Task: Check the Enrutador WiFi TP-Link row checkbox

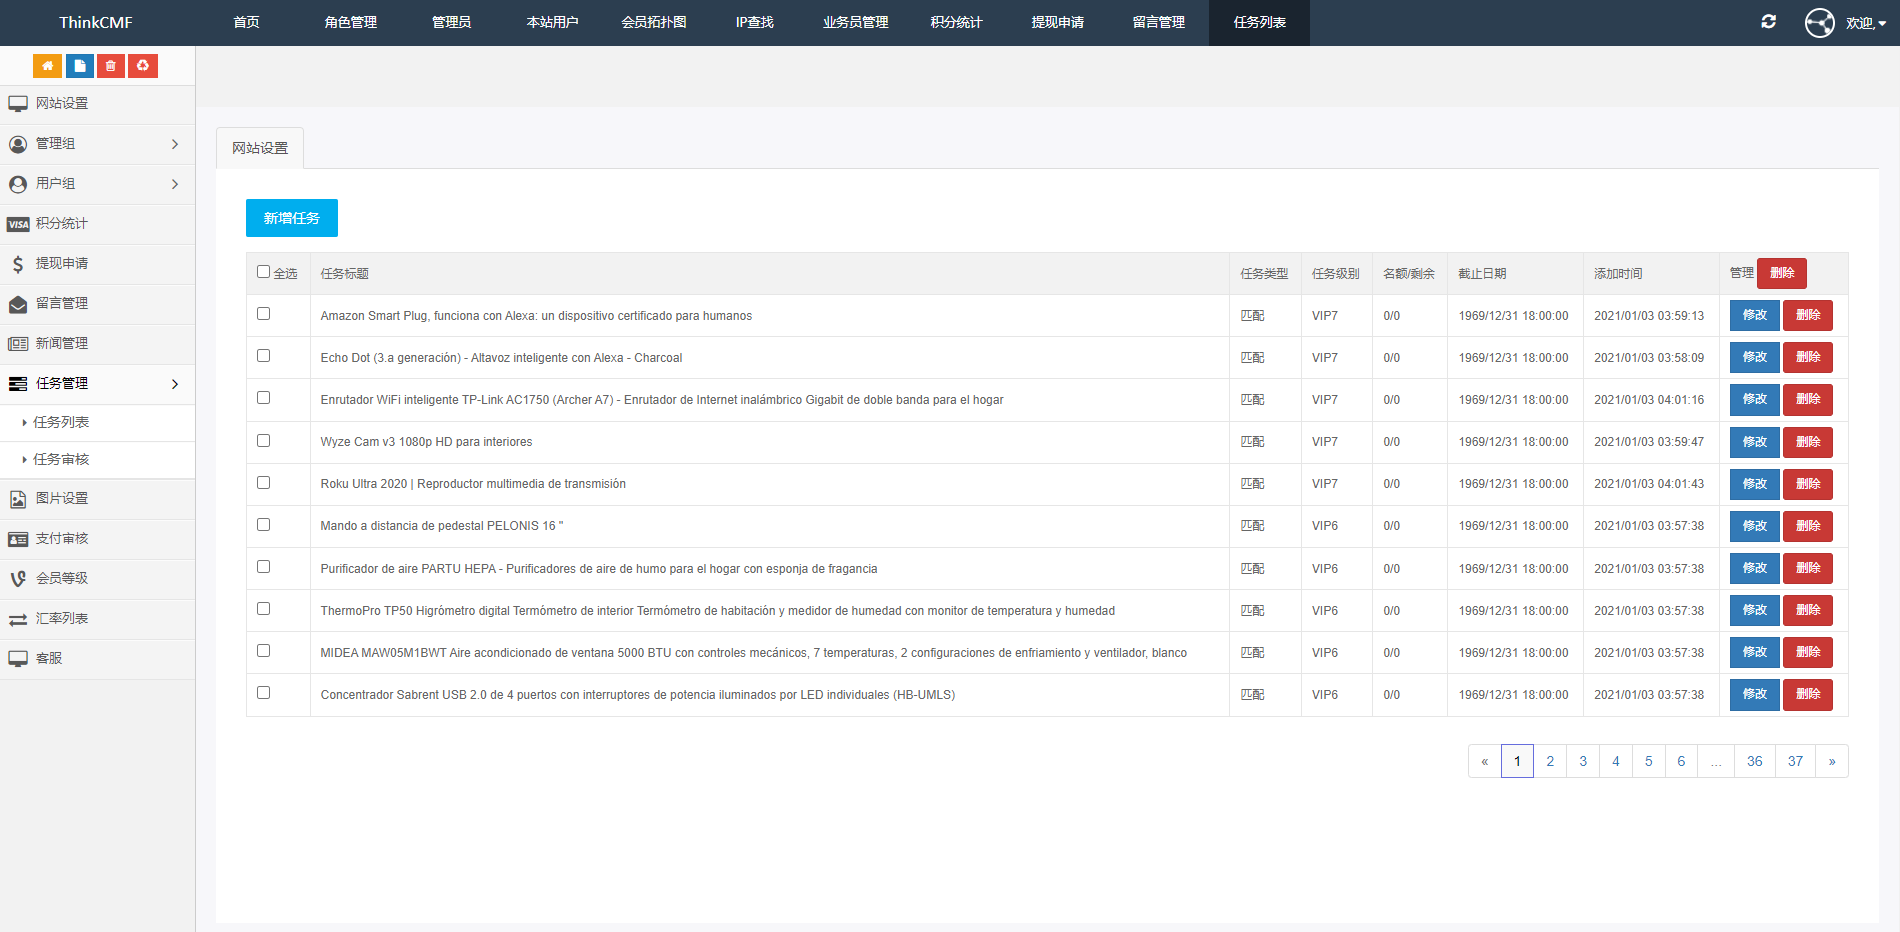Action: click(263, 398)
